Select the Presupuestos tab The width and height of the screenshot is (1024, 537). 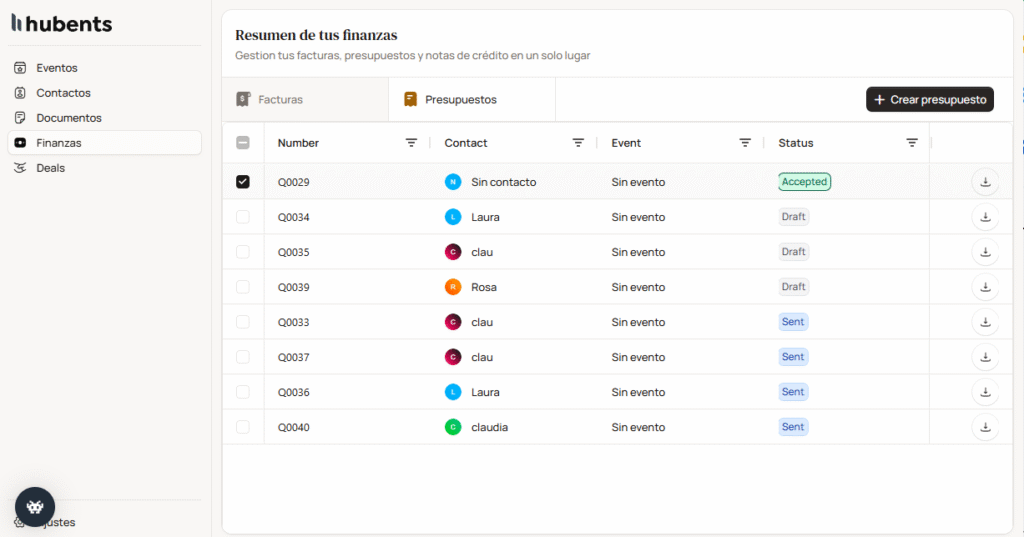coord(460,100)
